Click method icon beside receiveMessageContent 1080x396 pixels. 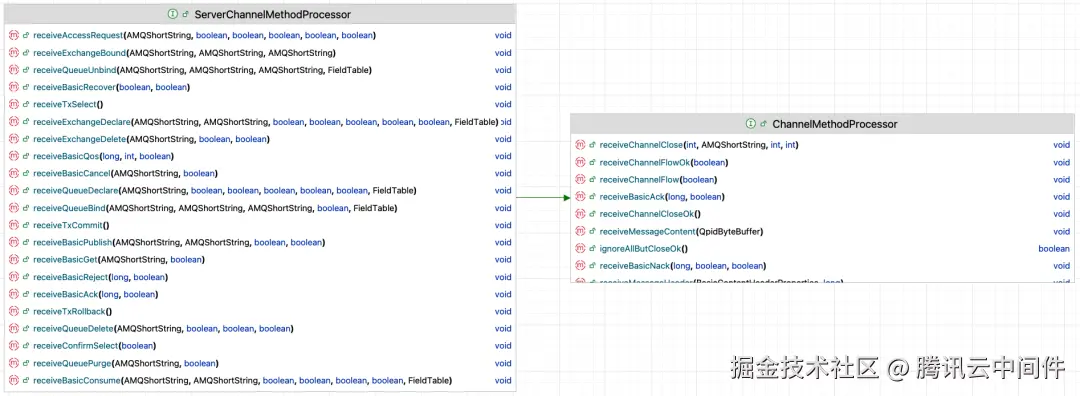pyautogui.click(x=580, y=231)
